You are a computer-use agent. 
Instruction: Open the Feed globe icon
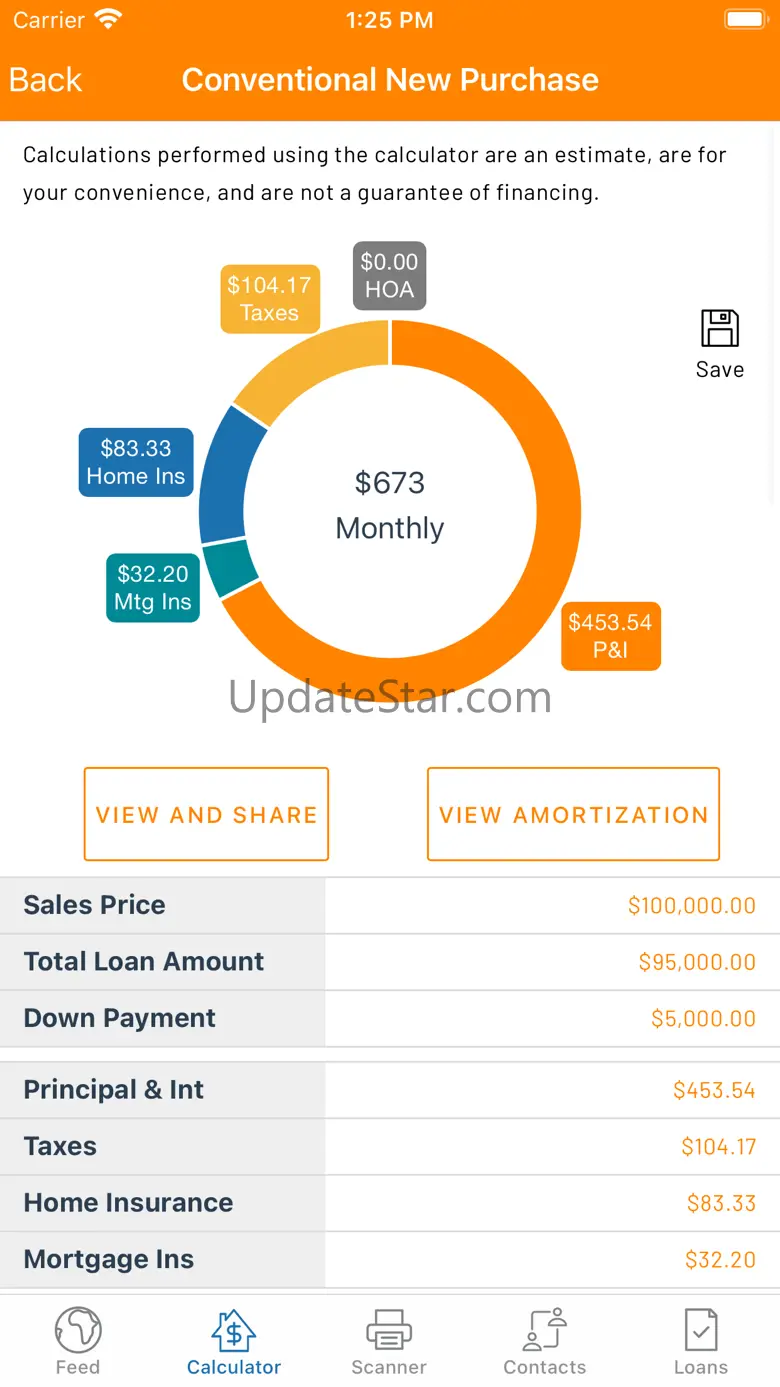(x=78, y=1331)
